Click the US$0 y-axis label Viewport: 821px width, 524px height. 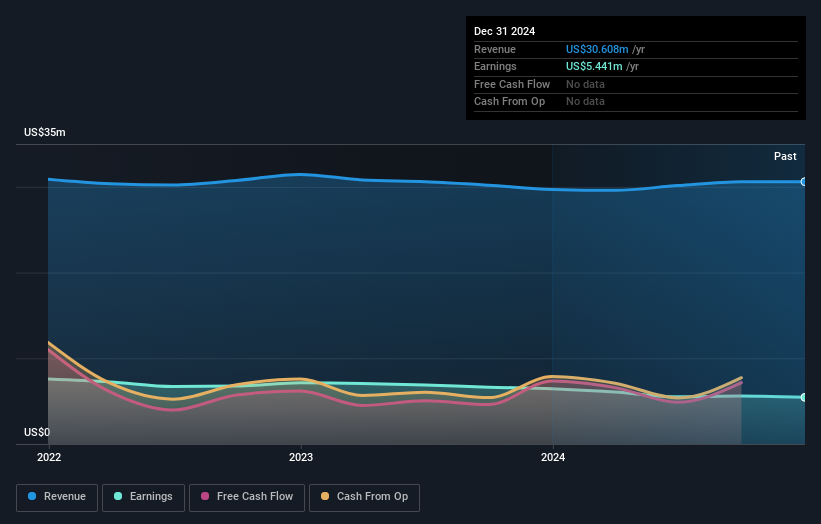pyautogui.click(x=37, y=432)
